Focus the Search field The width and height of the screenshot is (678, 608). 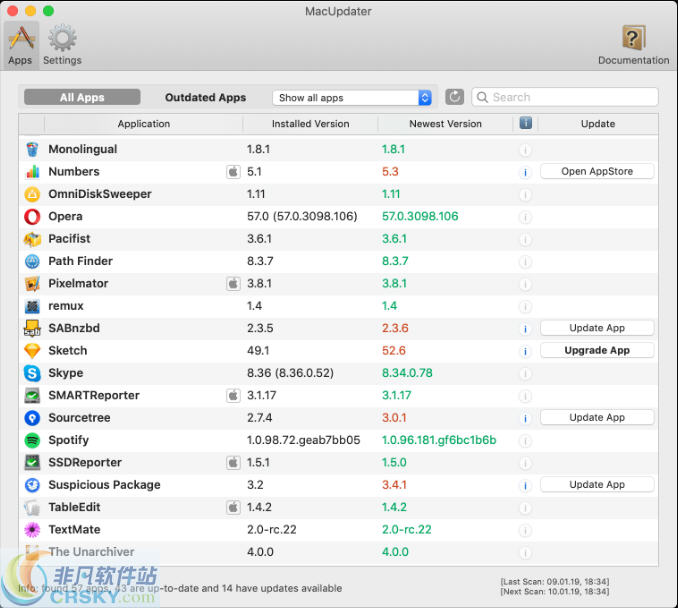pyautogui.click(x=565, y=97)
